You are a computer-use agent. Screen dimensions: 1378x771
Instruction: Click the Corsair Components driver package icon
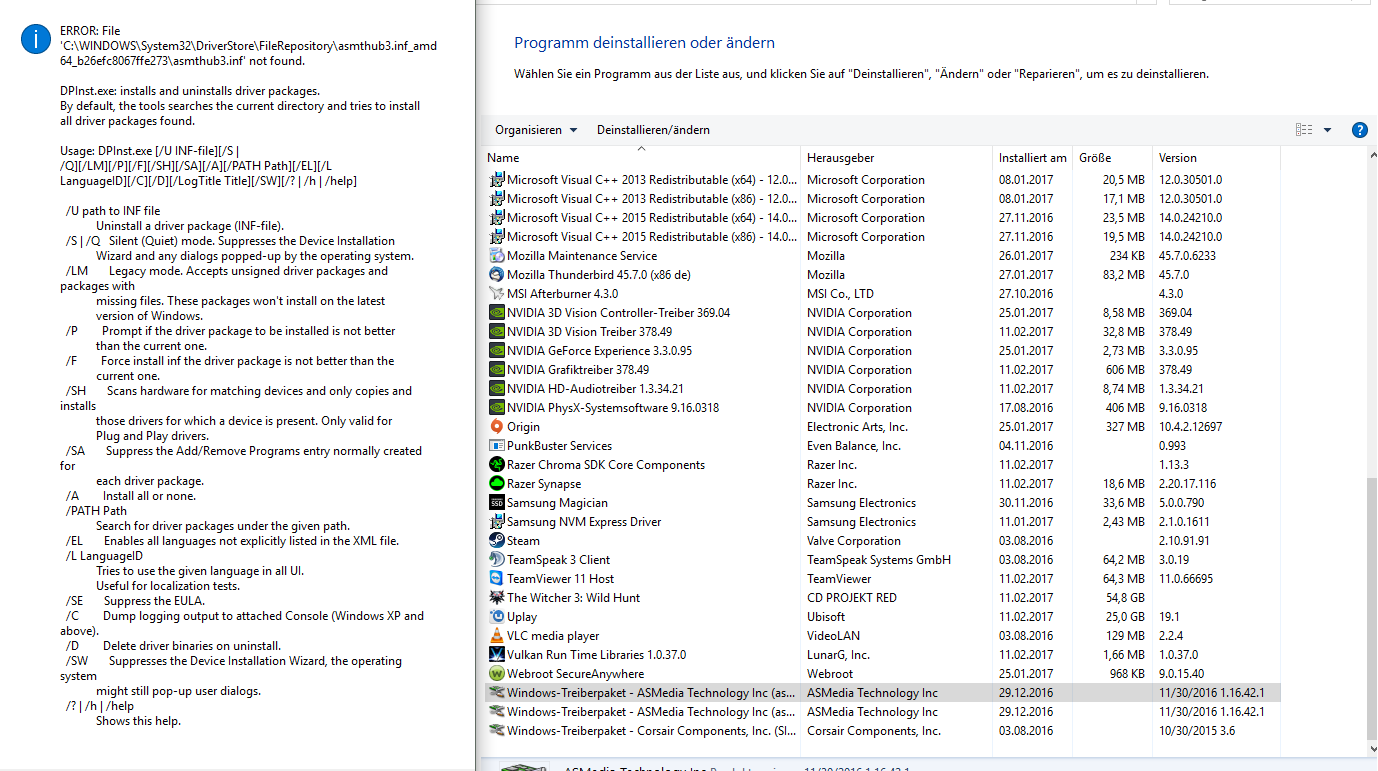click(x=497, y=731)
